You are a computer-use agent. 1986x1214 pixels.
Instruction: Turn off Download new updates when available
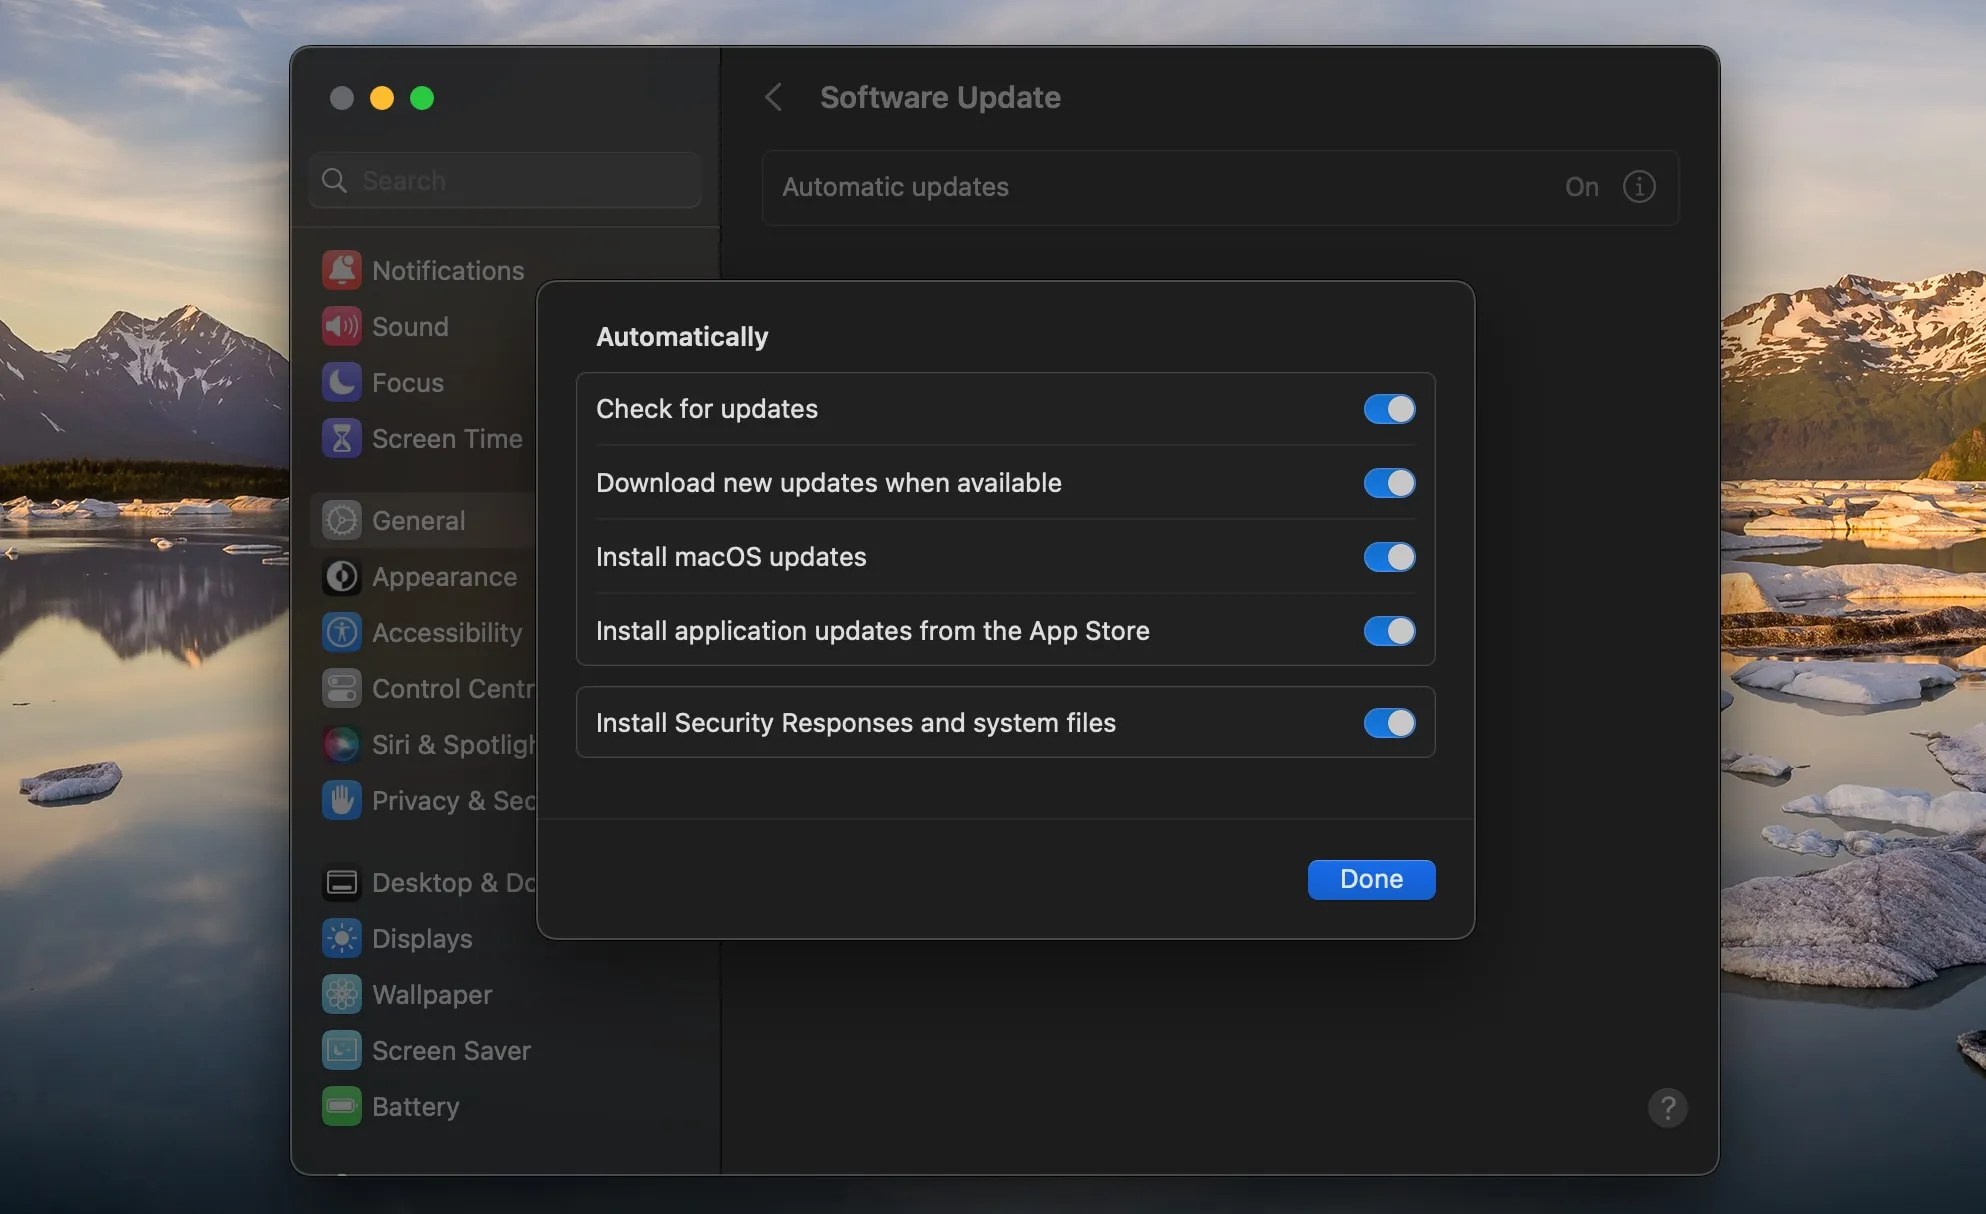click(x=1389, y=483)
